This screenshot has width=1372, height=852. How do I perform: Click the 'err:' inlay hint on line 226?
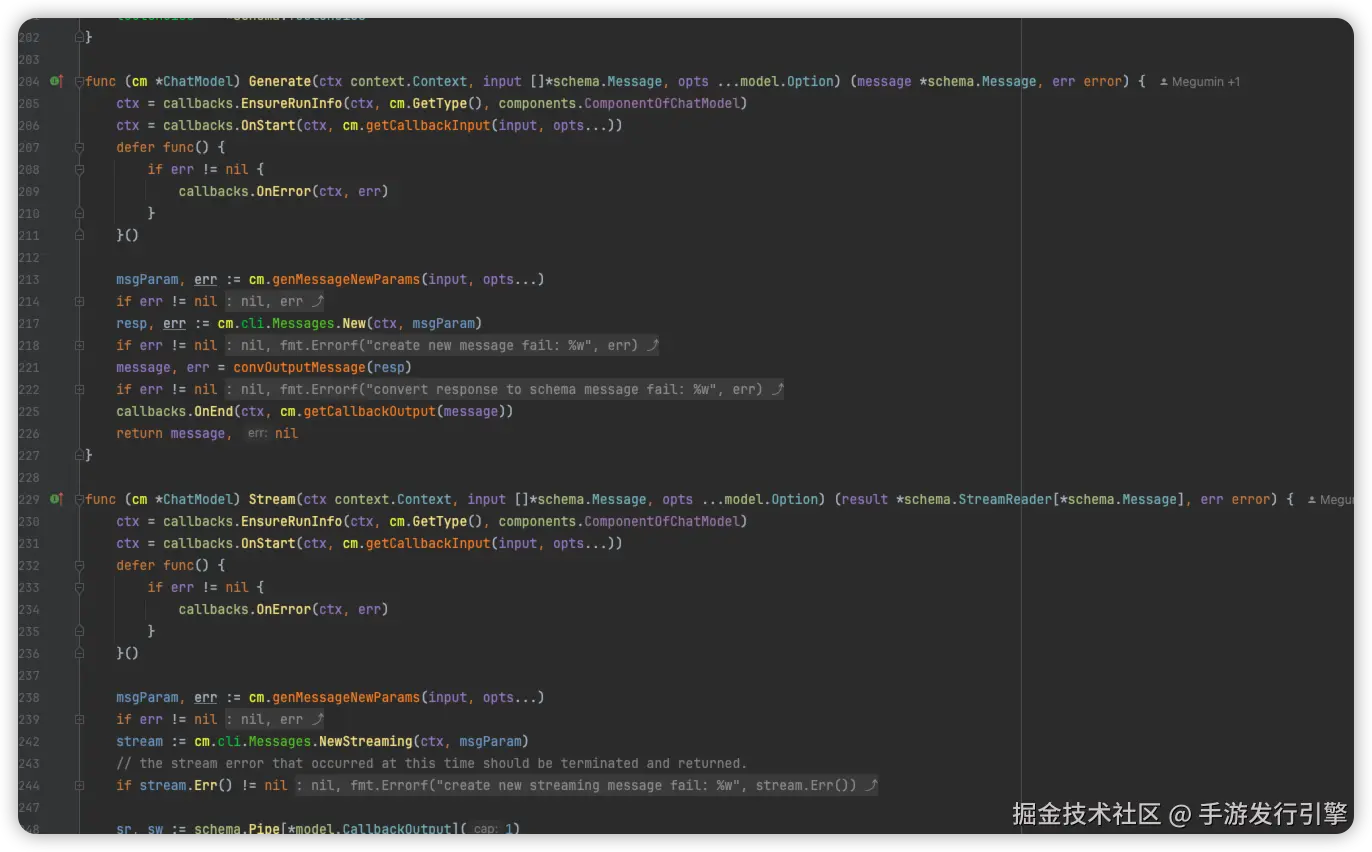click(x=258, y=433)
